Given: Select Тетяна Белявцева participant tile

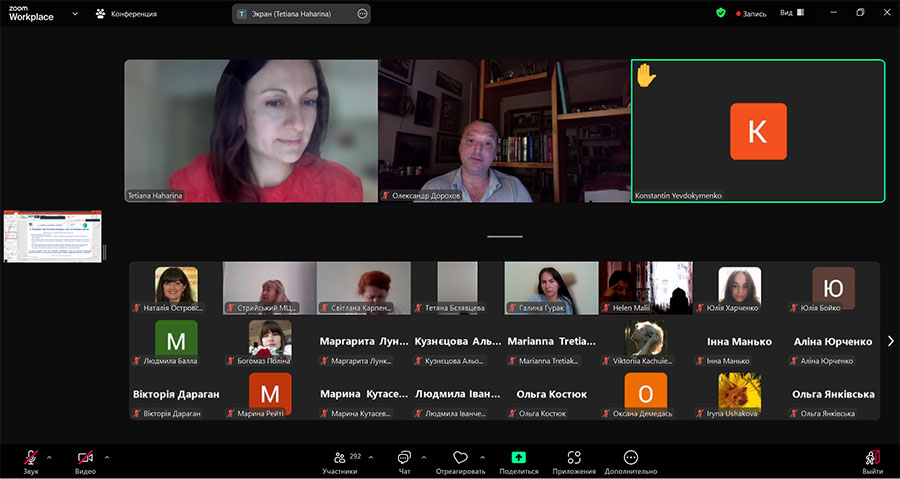Looking at the screenshot, I should pos(457,288).
